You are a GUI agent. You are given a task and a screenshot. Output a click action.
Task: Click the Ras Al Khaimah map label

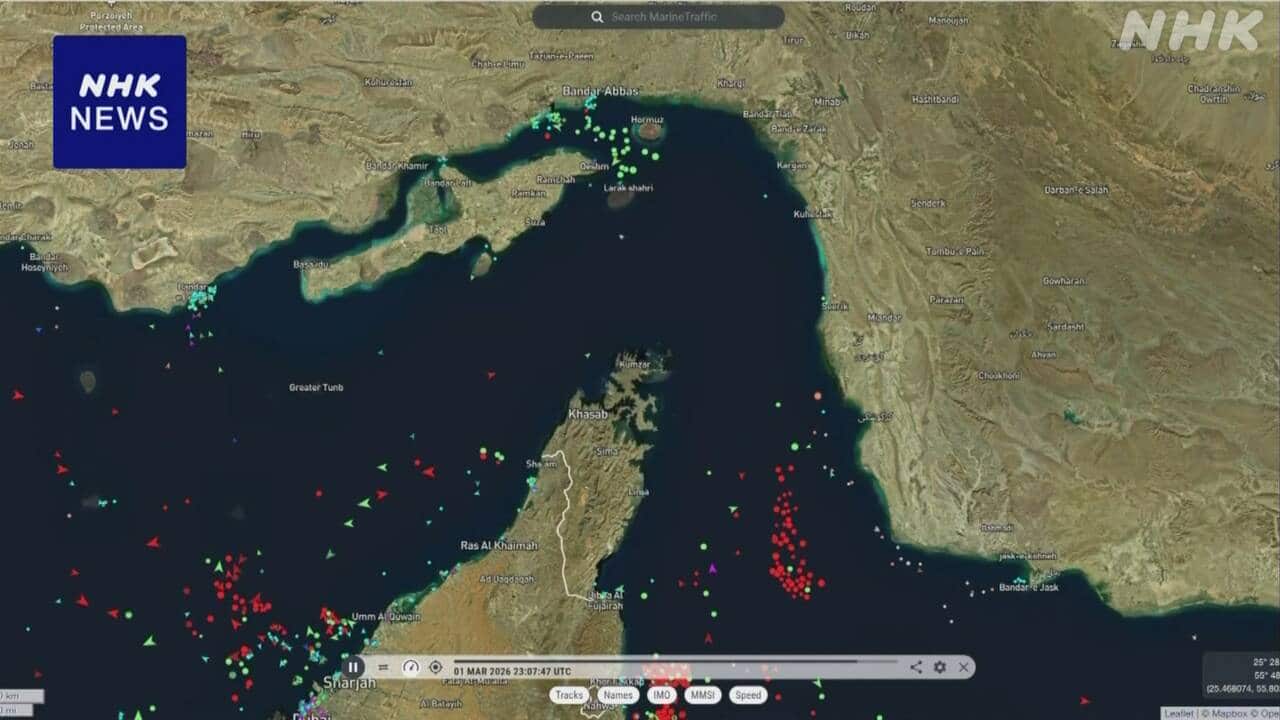(x=498, y=546)
